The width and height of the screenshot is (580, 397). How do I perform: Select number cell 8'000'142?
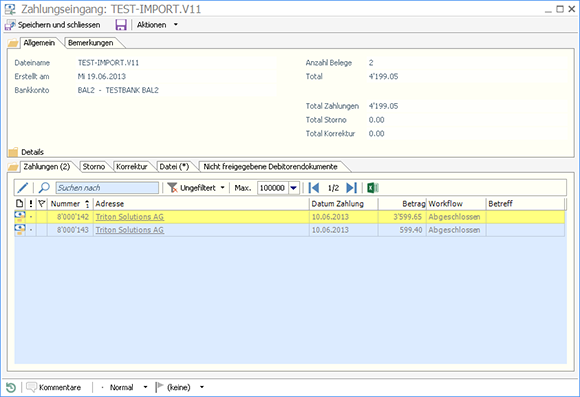[x=70, y=217]
